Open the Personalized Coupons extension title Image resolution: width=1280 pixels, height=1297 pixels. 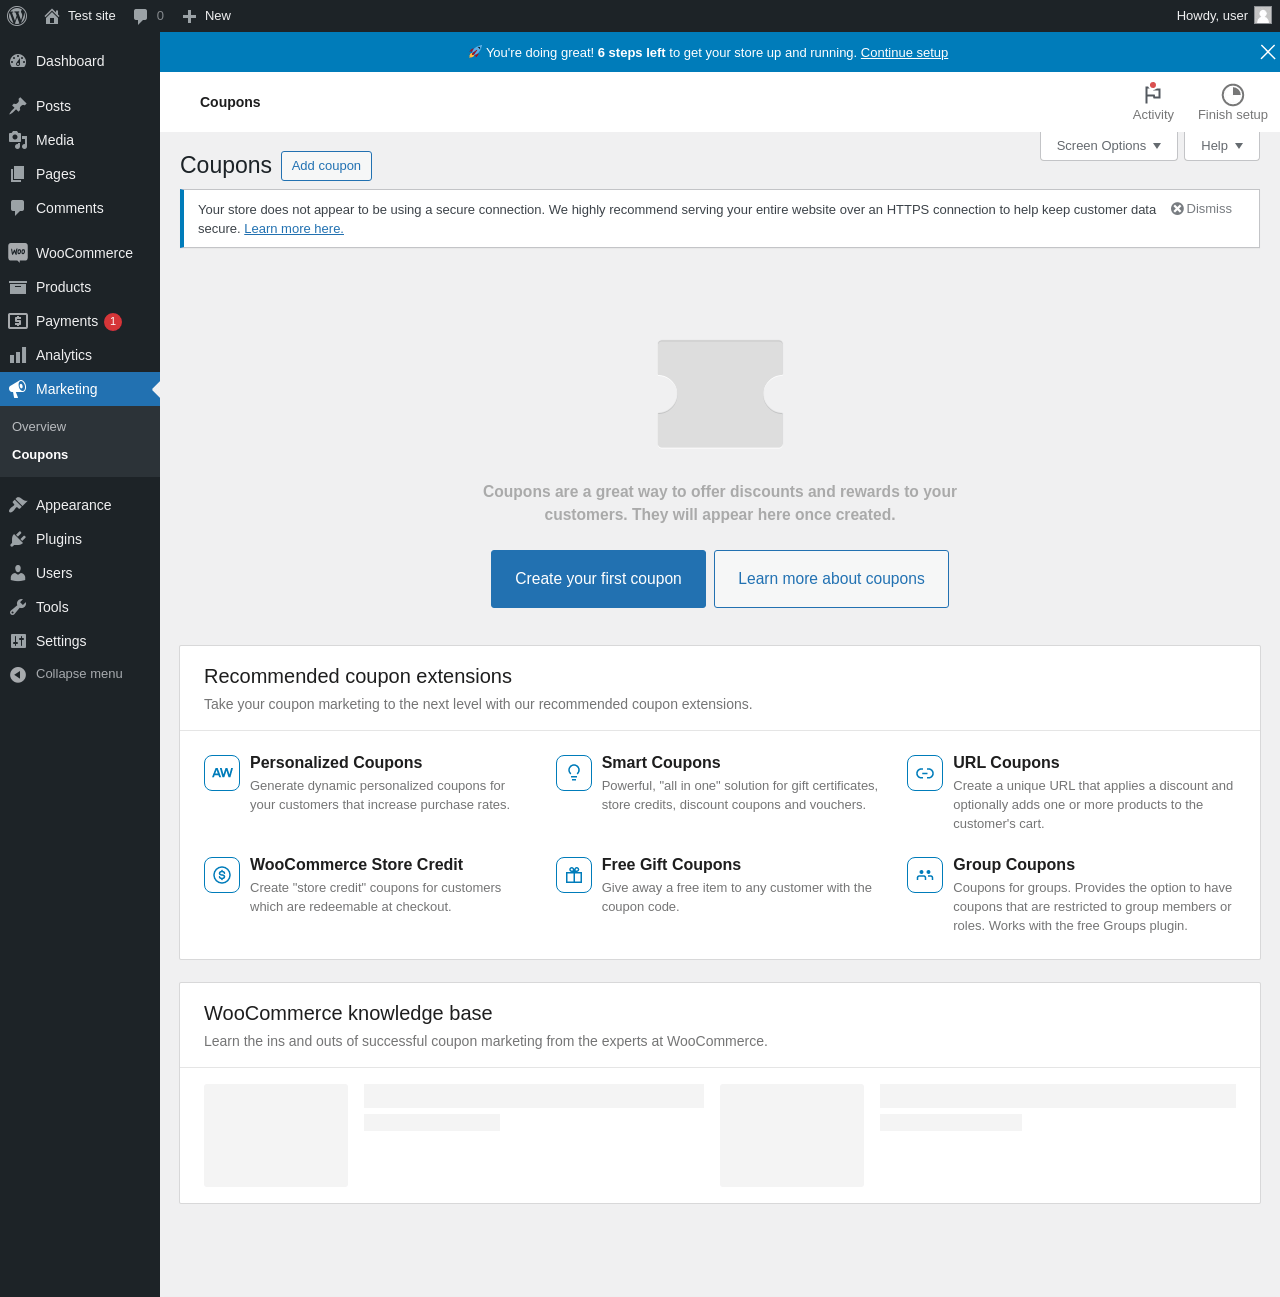336,763
